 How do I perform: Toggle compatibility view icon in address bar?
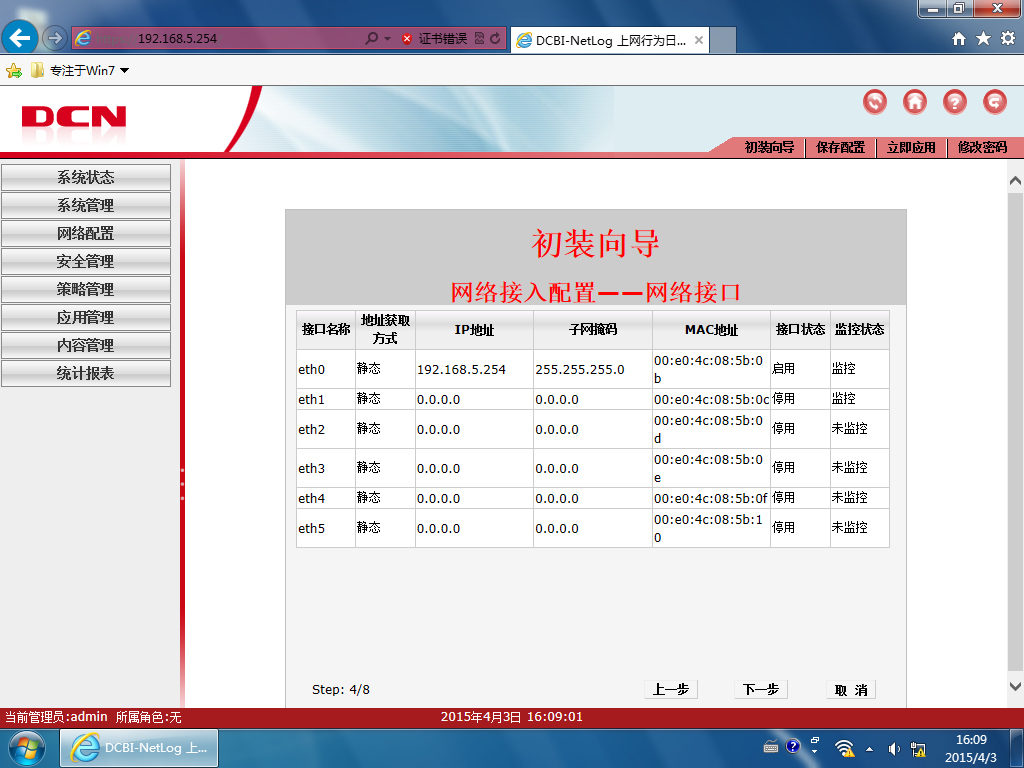pyautogui.click(x=479, y=39)
